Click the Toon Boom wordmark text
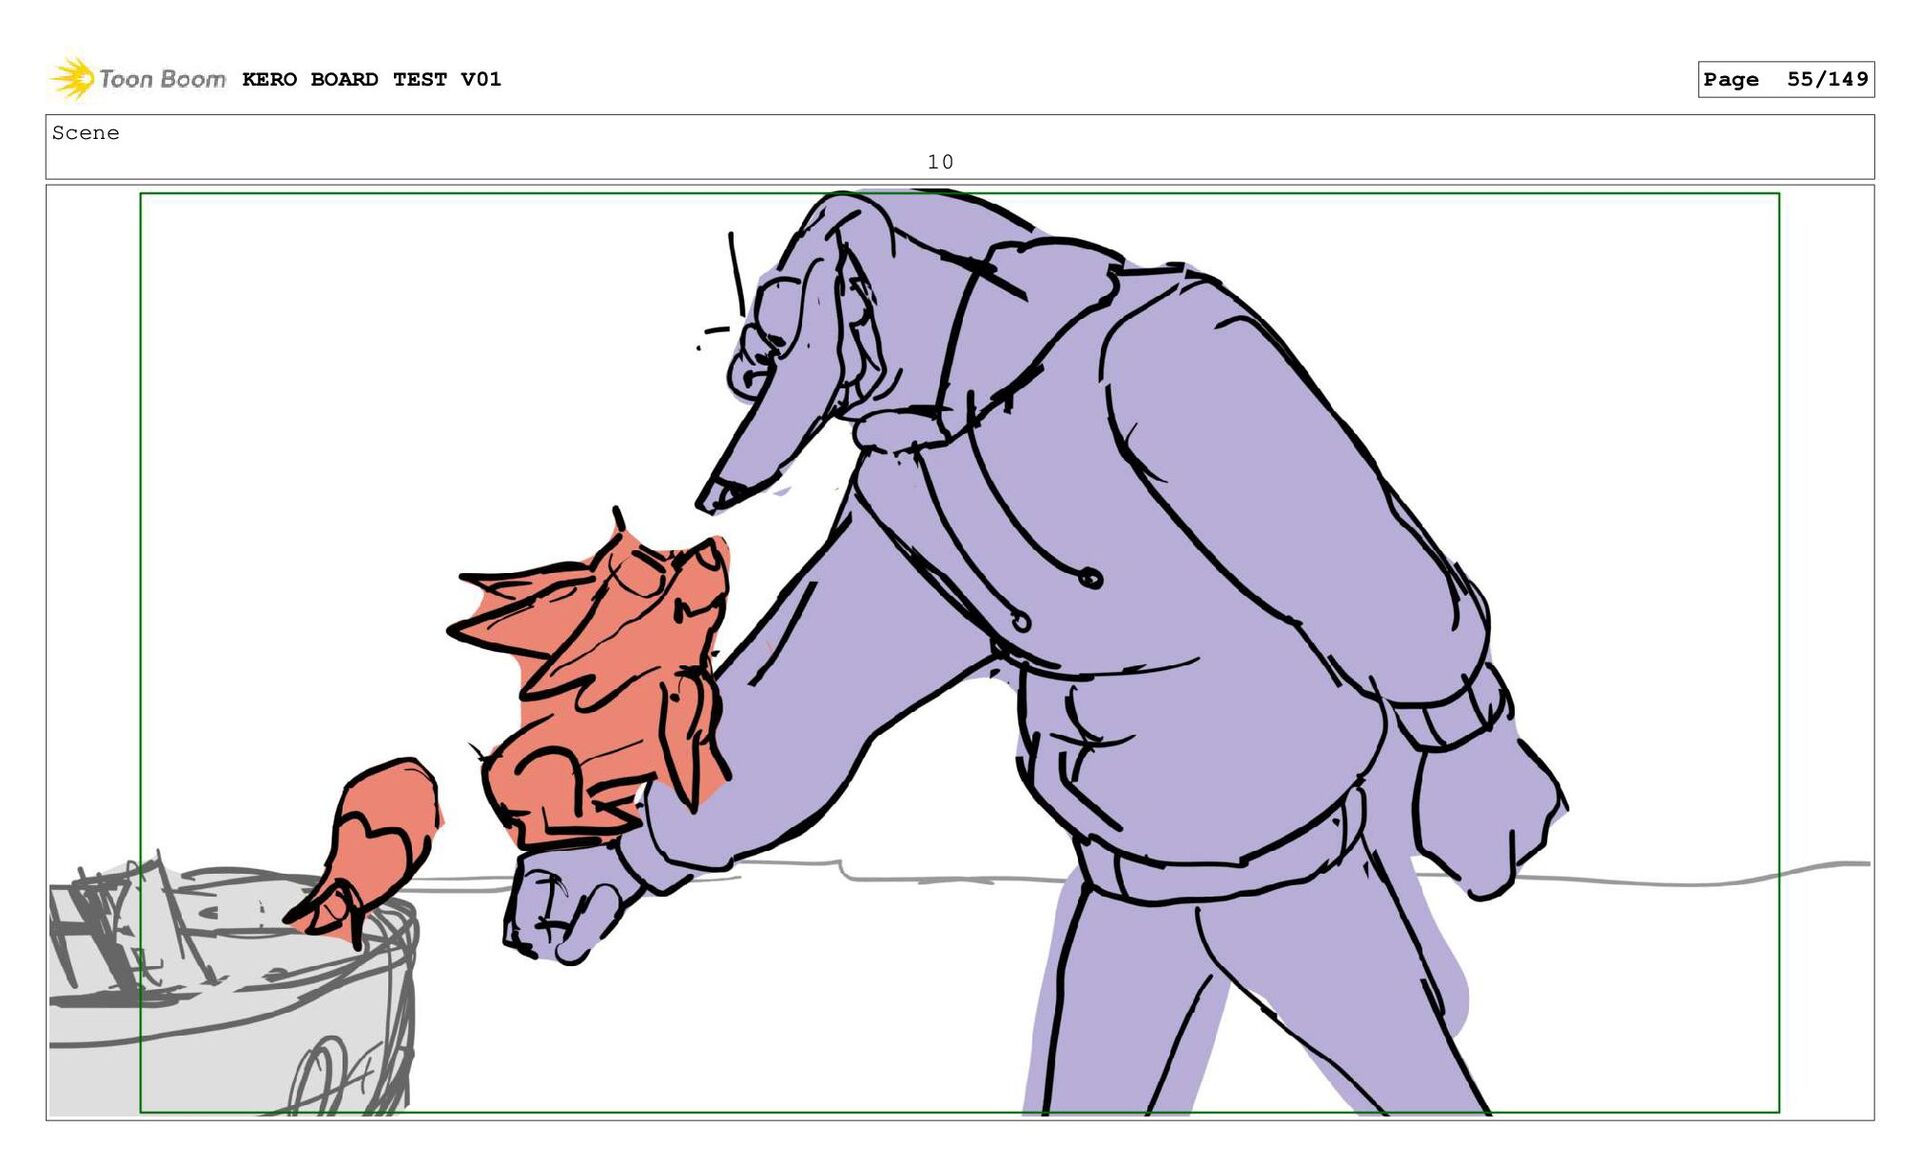1920x1166 pixels. (x=162, y=79)
